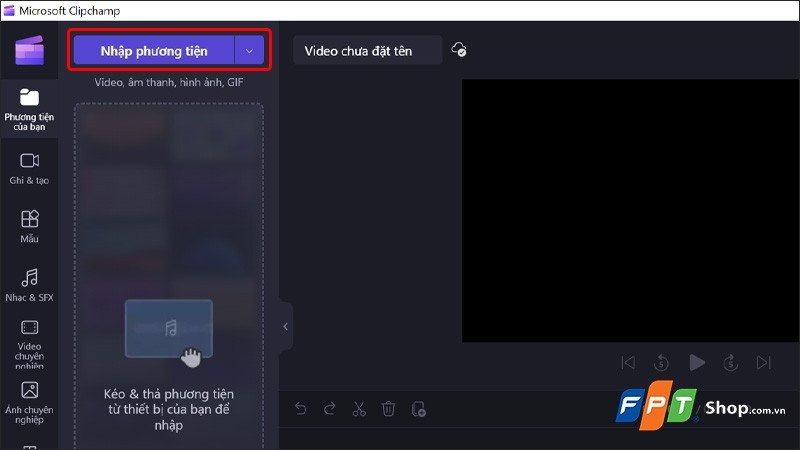Image resolution: width=800 pixels, height=450 pixels.
Task: Open the Phương tiện của bạn tab
Action: point(29,110)
